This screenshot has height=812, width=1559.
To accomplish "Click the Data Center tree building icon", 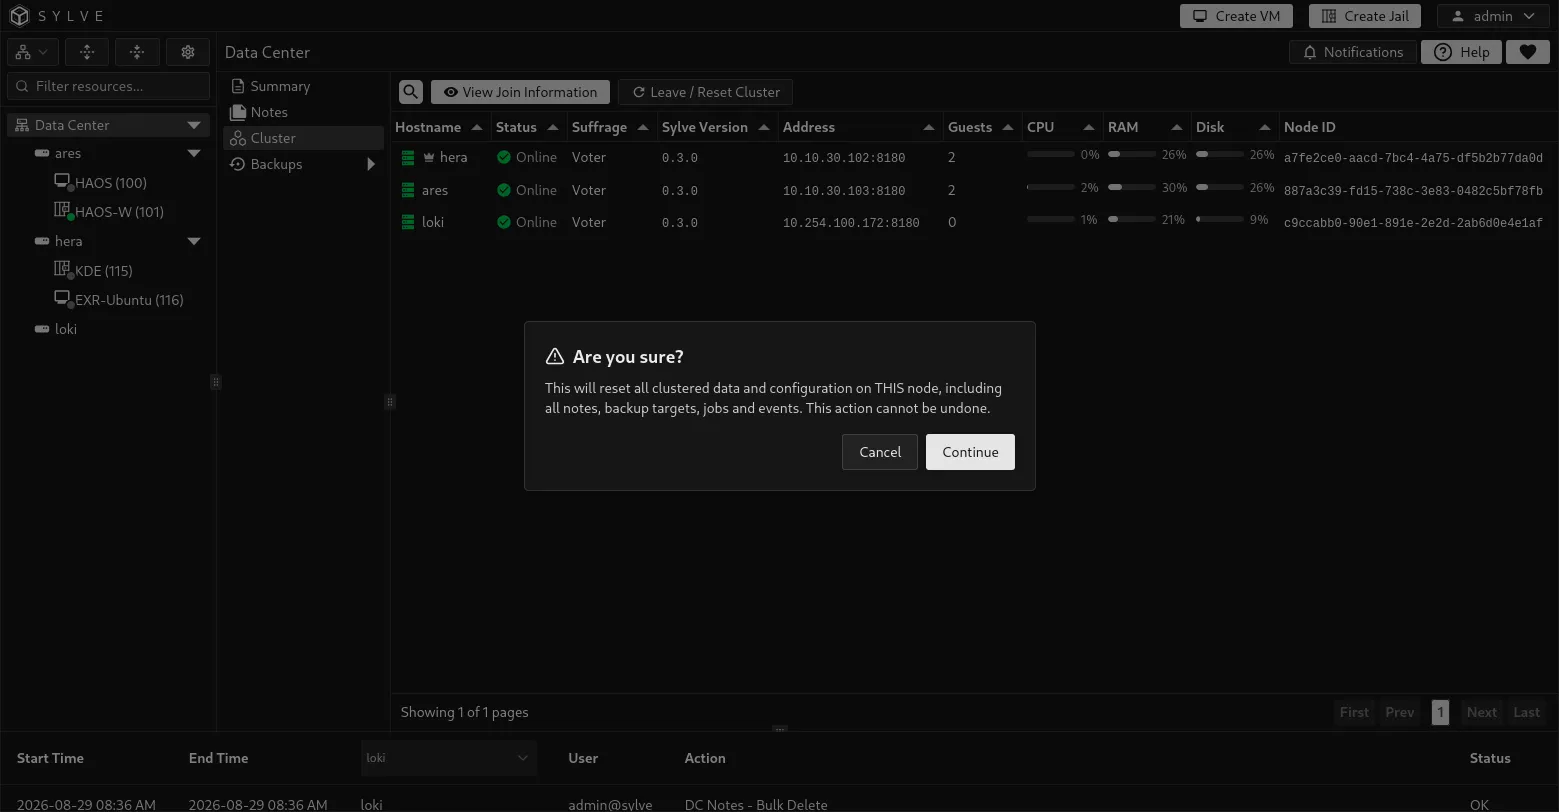I will point(22,125).
